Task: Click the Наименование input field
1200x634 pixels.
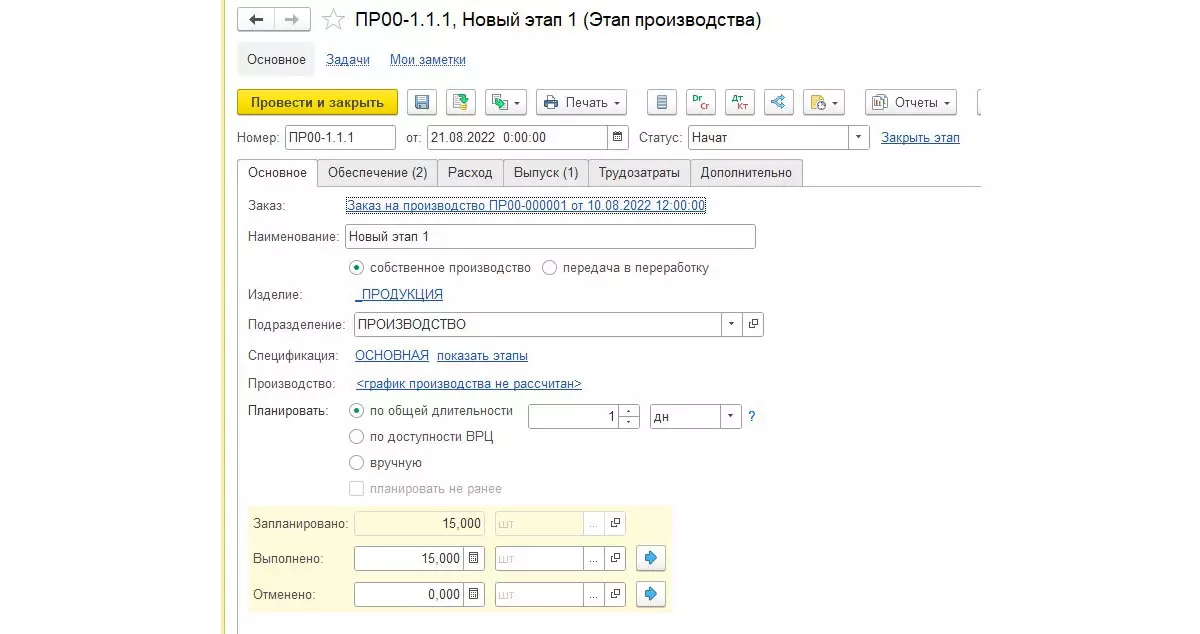Action: click(550, 236)
